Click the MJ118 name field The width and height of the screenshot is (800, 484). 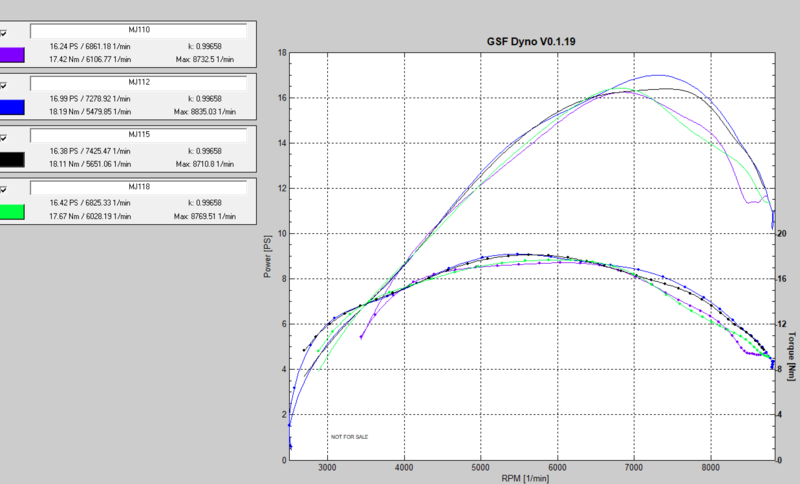click(139, 187)
